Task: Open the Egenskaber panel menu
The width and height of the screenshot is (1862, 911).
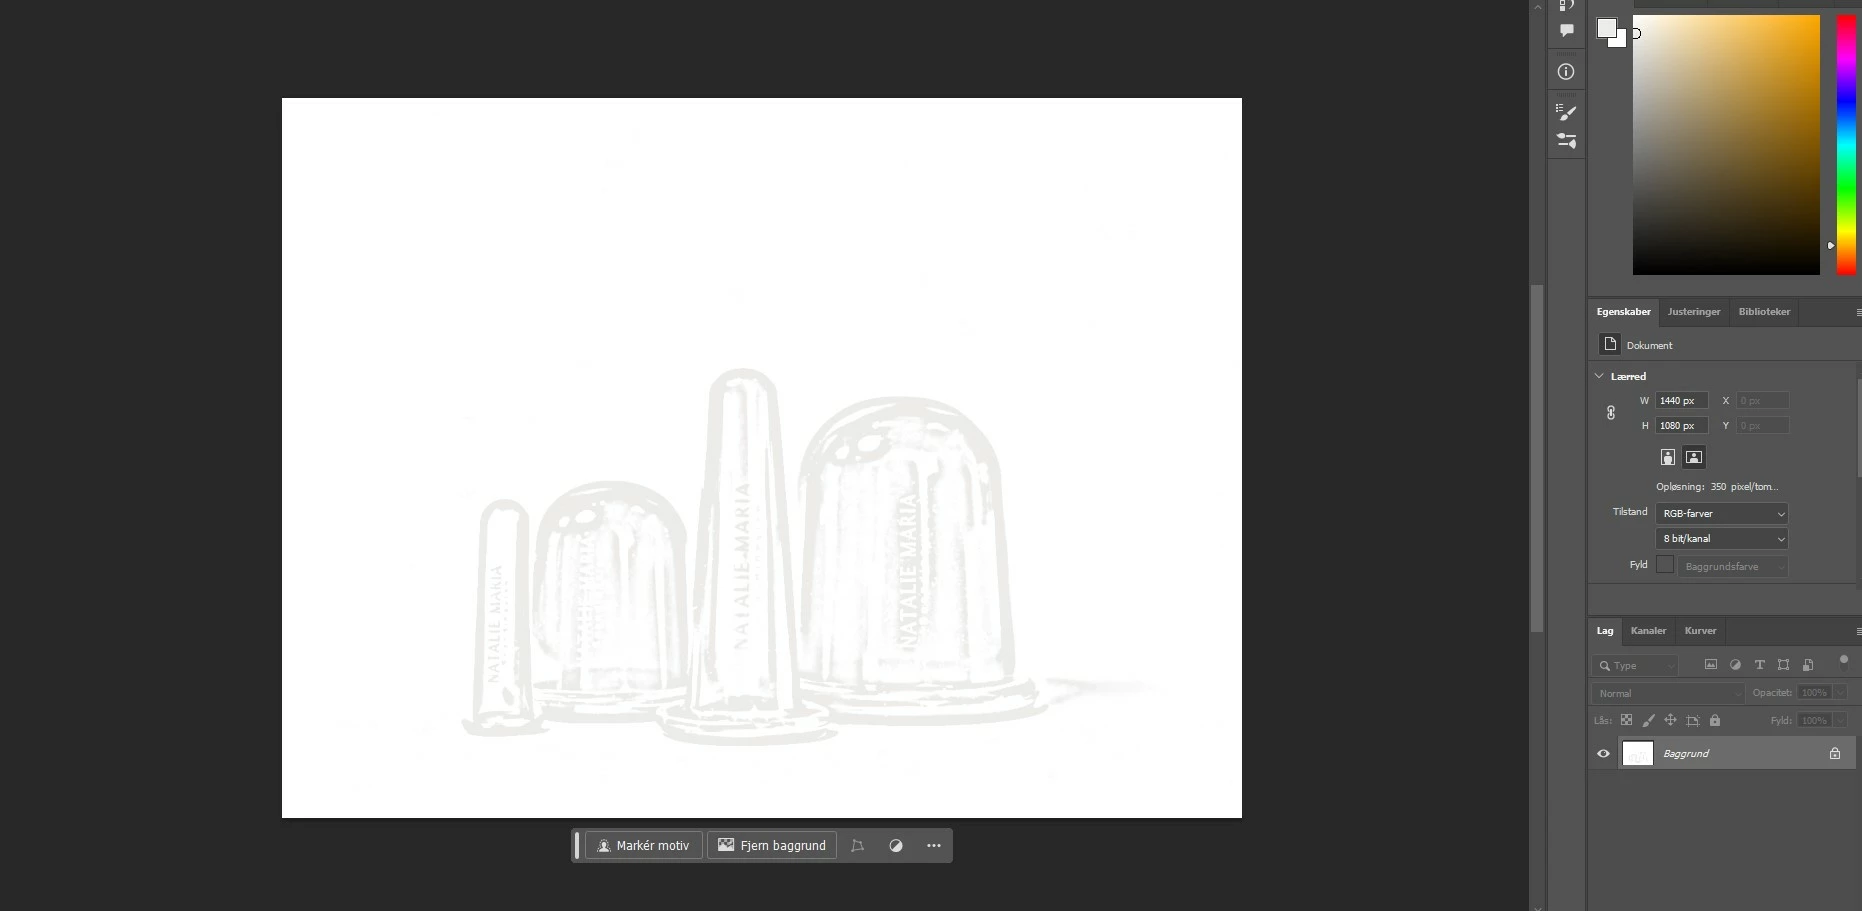Action: (x=1858, y=313)
